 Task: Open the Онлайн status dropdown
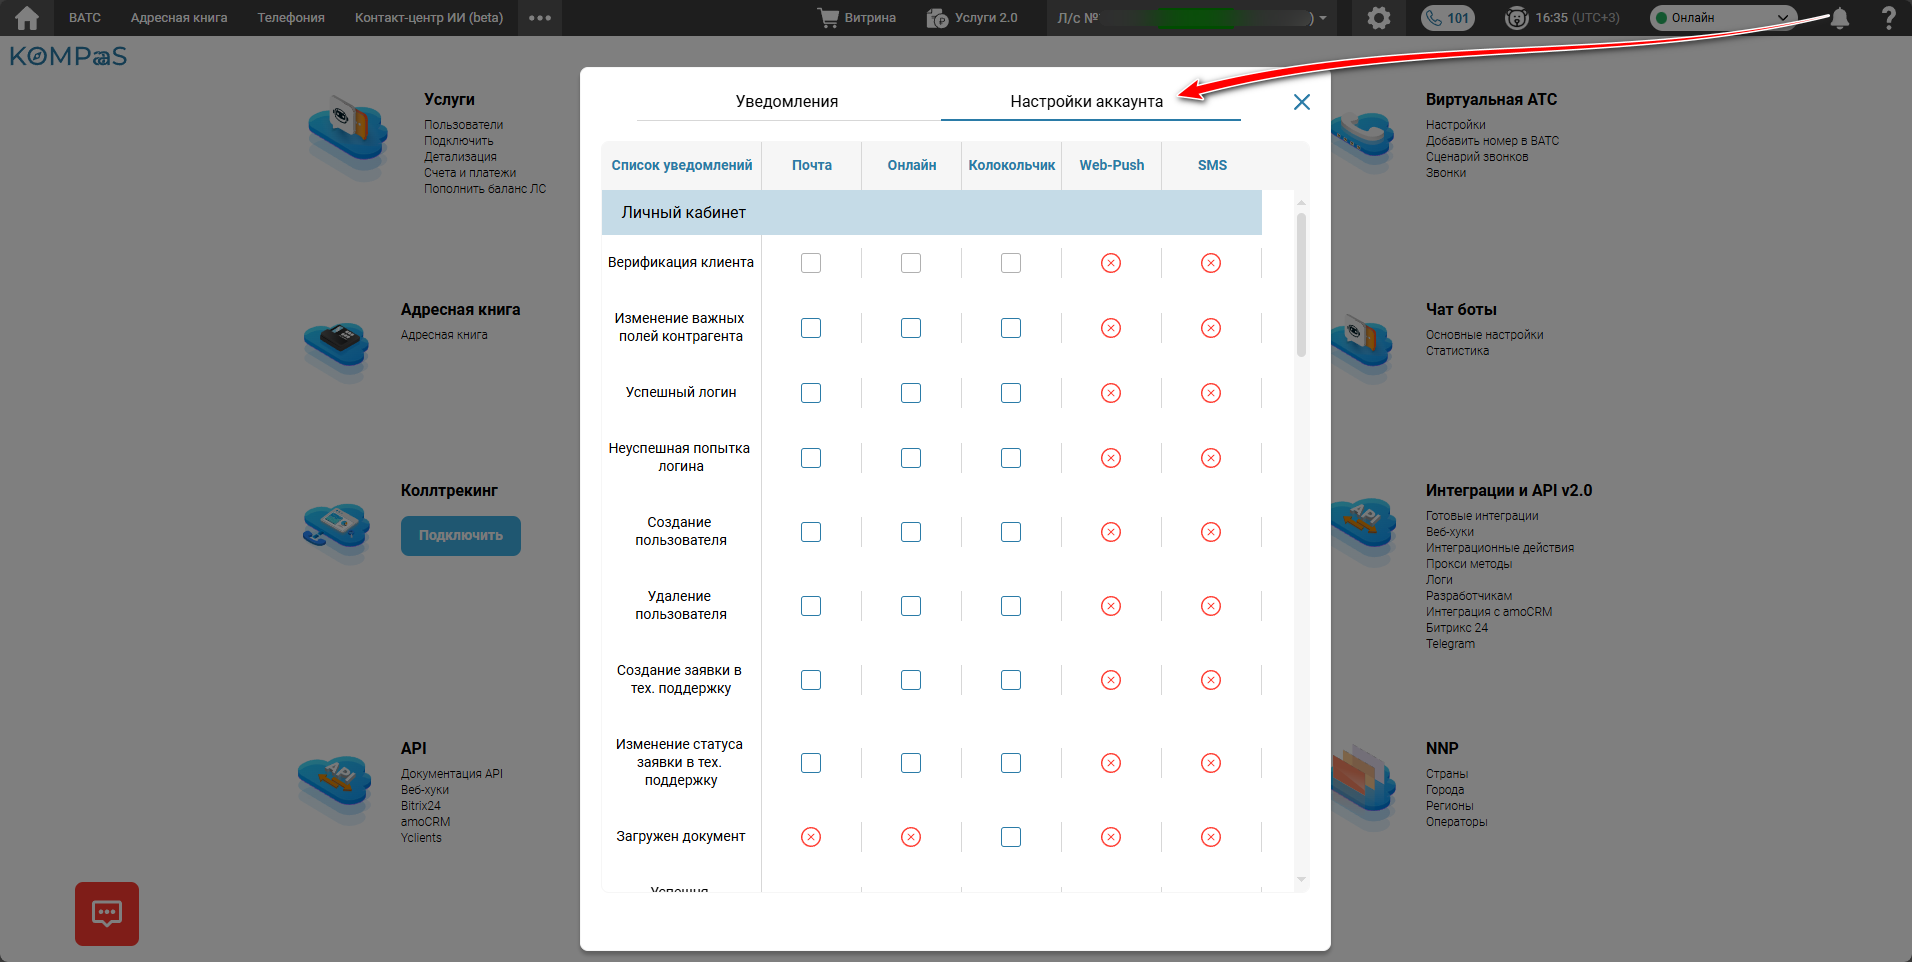(1723, 18)
